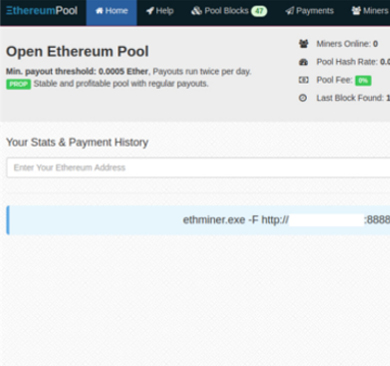Focus the Enter Your Ethereum Address field
This screenshot has width=390, height=366.
coord(198,168)
